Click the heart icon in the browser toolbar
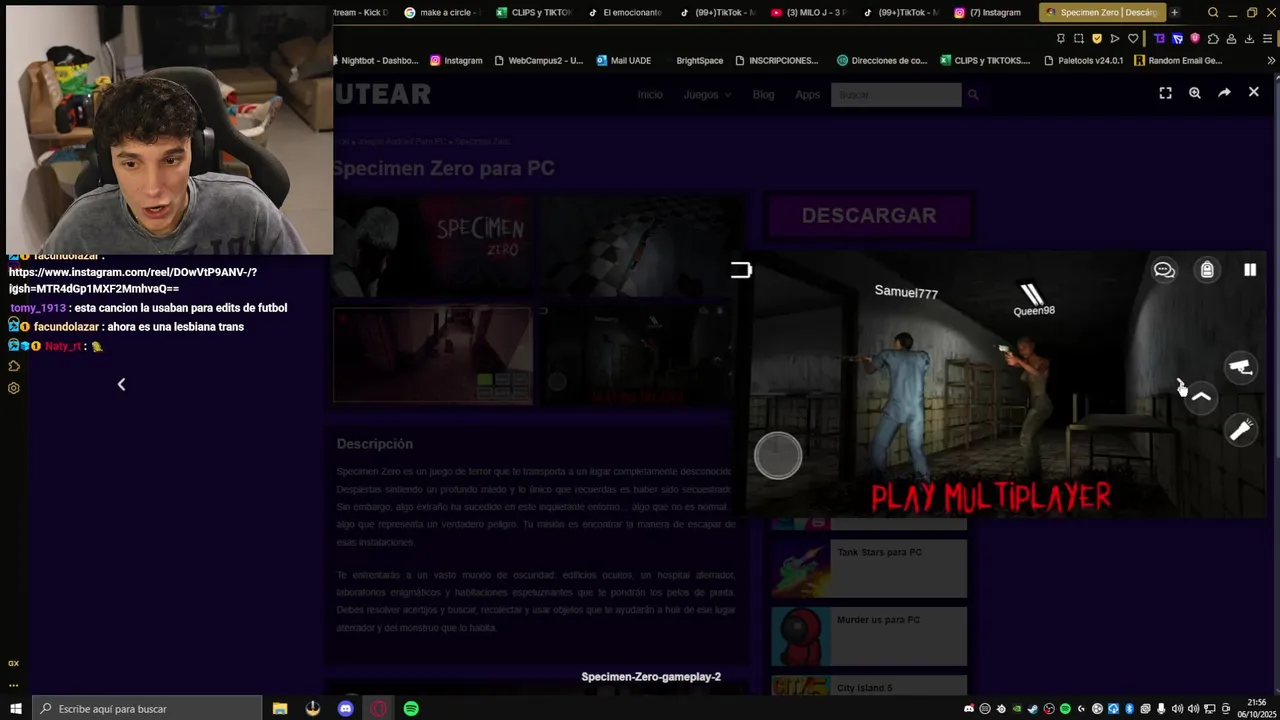This screenshot has height=720, width=1280. pos(1133,38)
